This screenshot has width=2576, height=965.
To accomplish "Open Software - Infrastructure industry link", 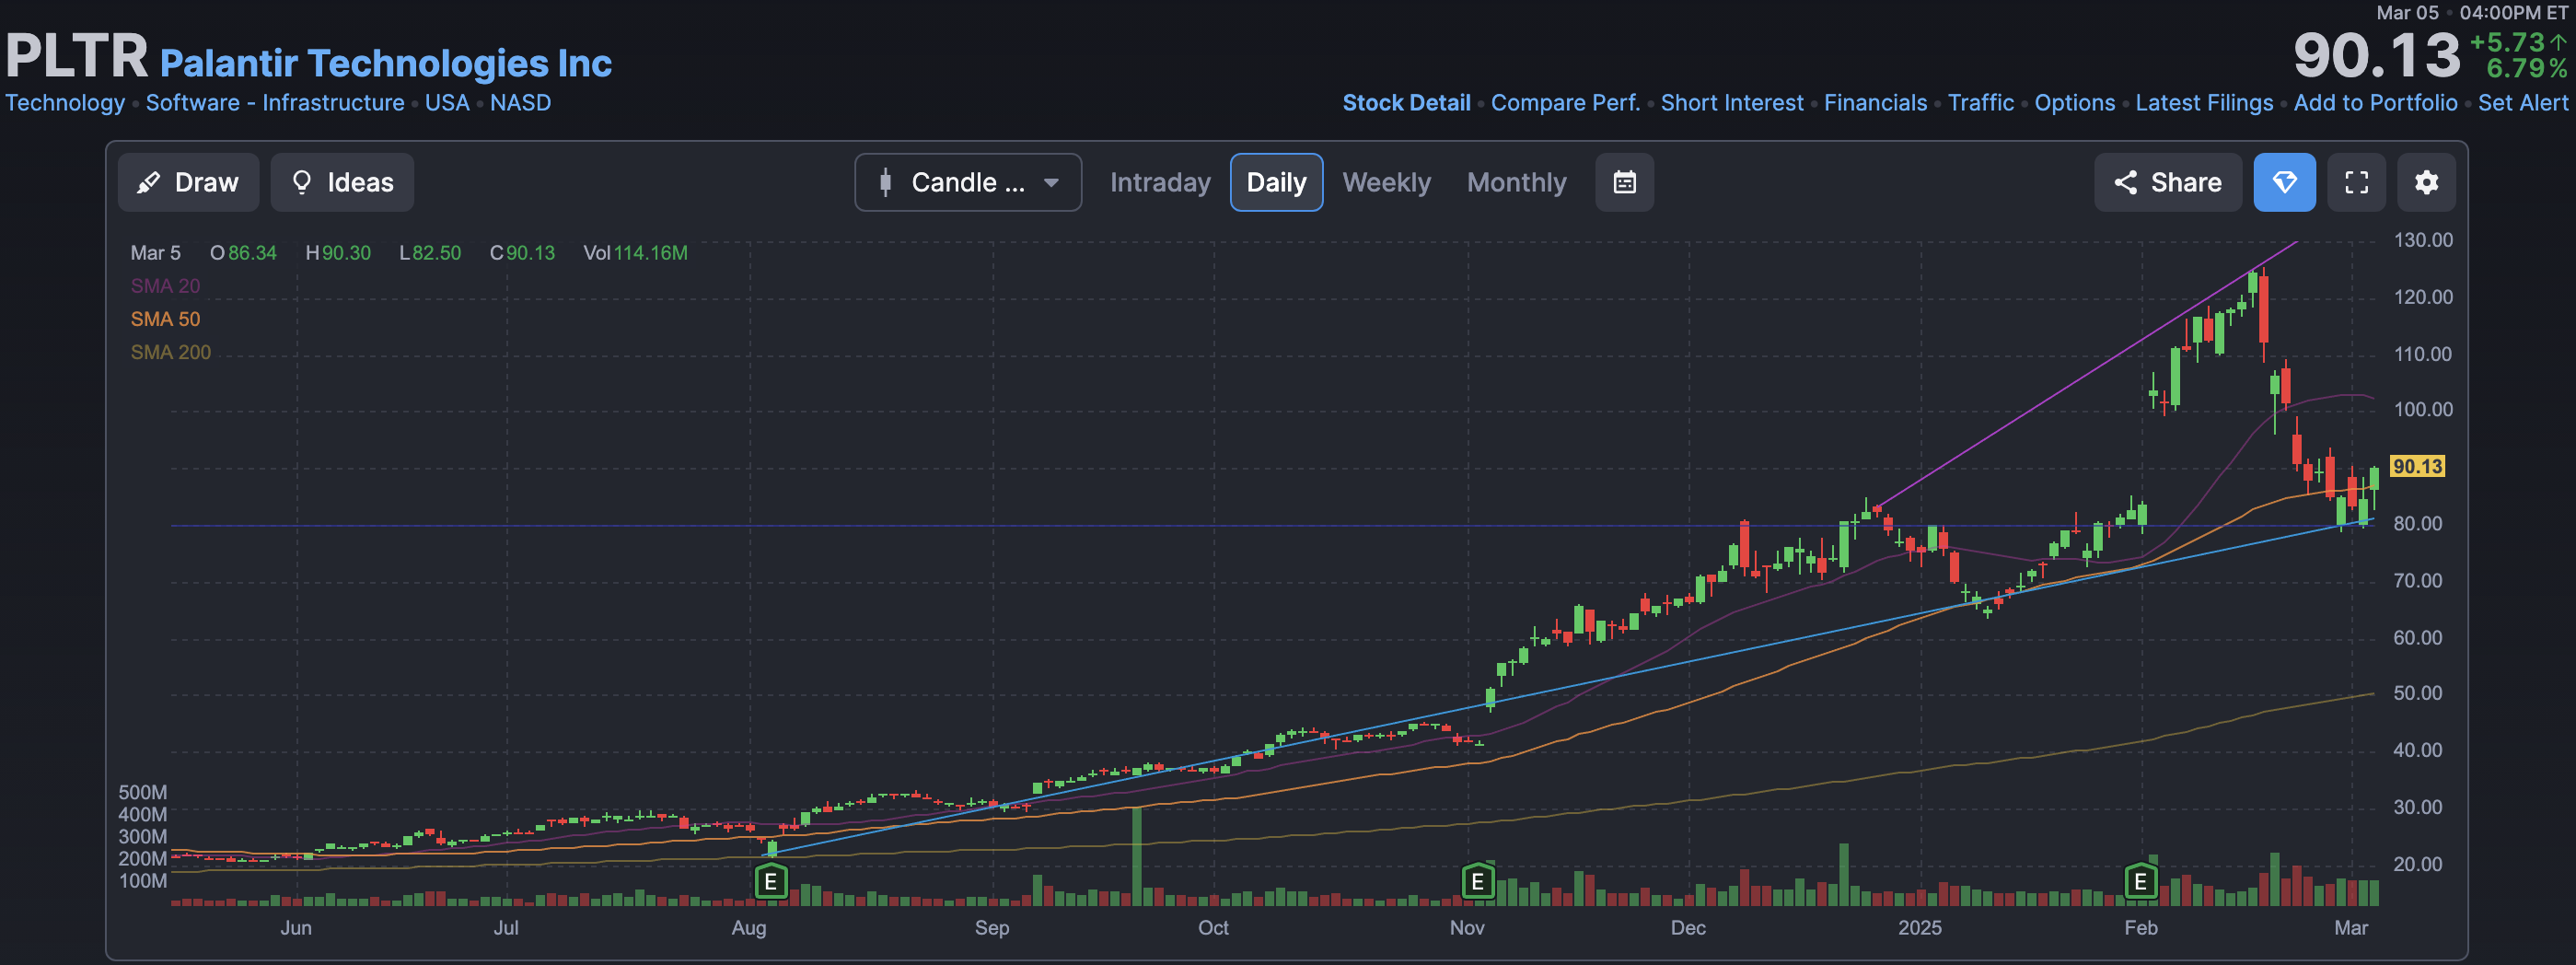I will coord(275,103).
